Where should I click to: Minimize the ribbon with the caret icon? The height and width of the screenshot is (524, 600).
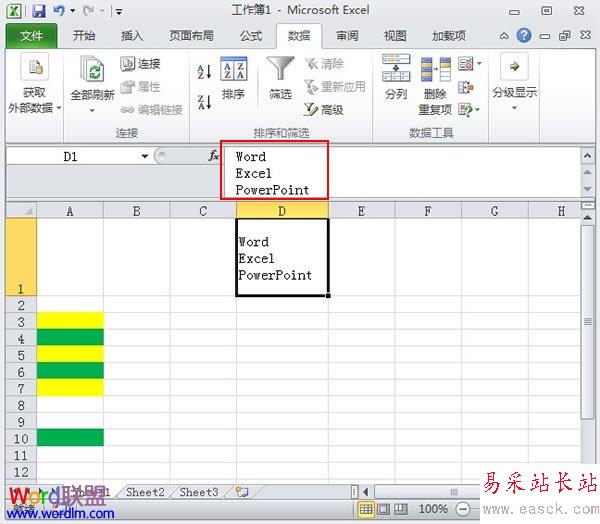point(504,36)
